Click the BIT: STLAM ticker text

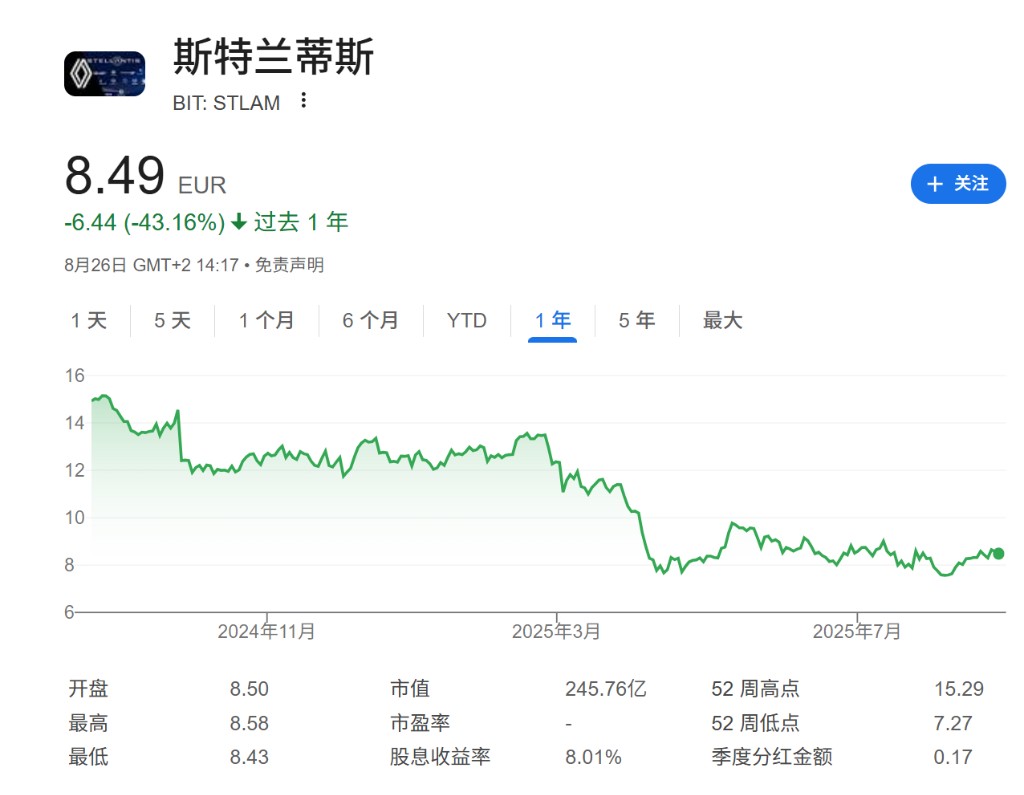click(x=226, y=103)
